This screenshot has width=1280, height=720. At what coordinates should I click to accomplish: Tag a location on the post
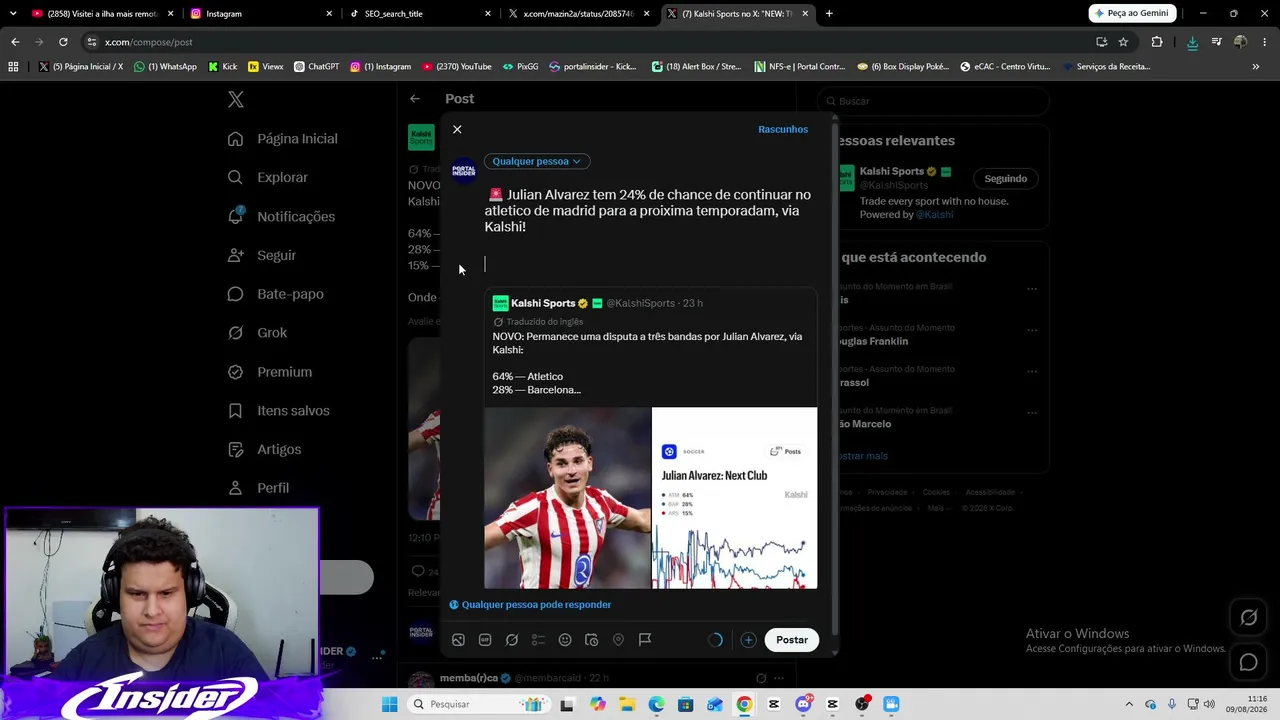pos(618,640)
